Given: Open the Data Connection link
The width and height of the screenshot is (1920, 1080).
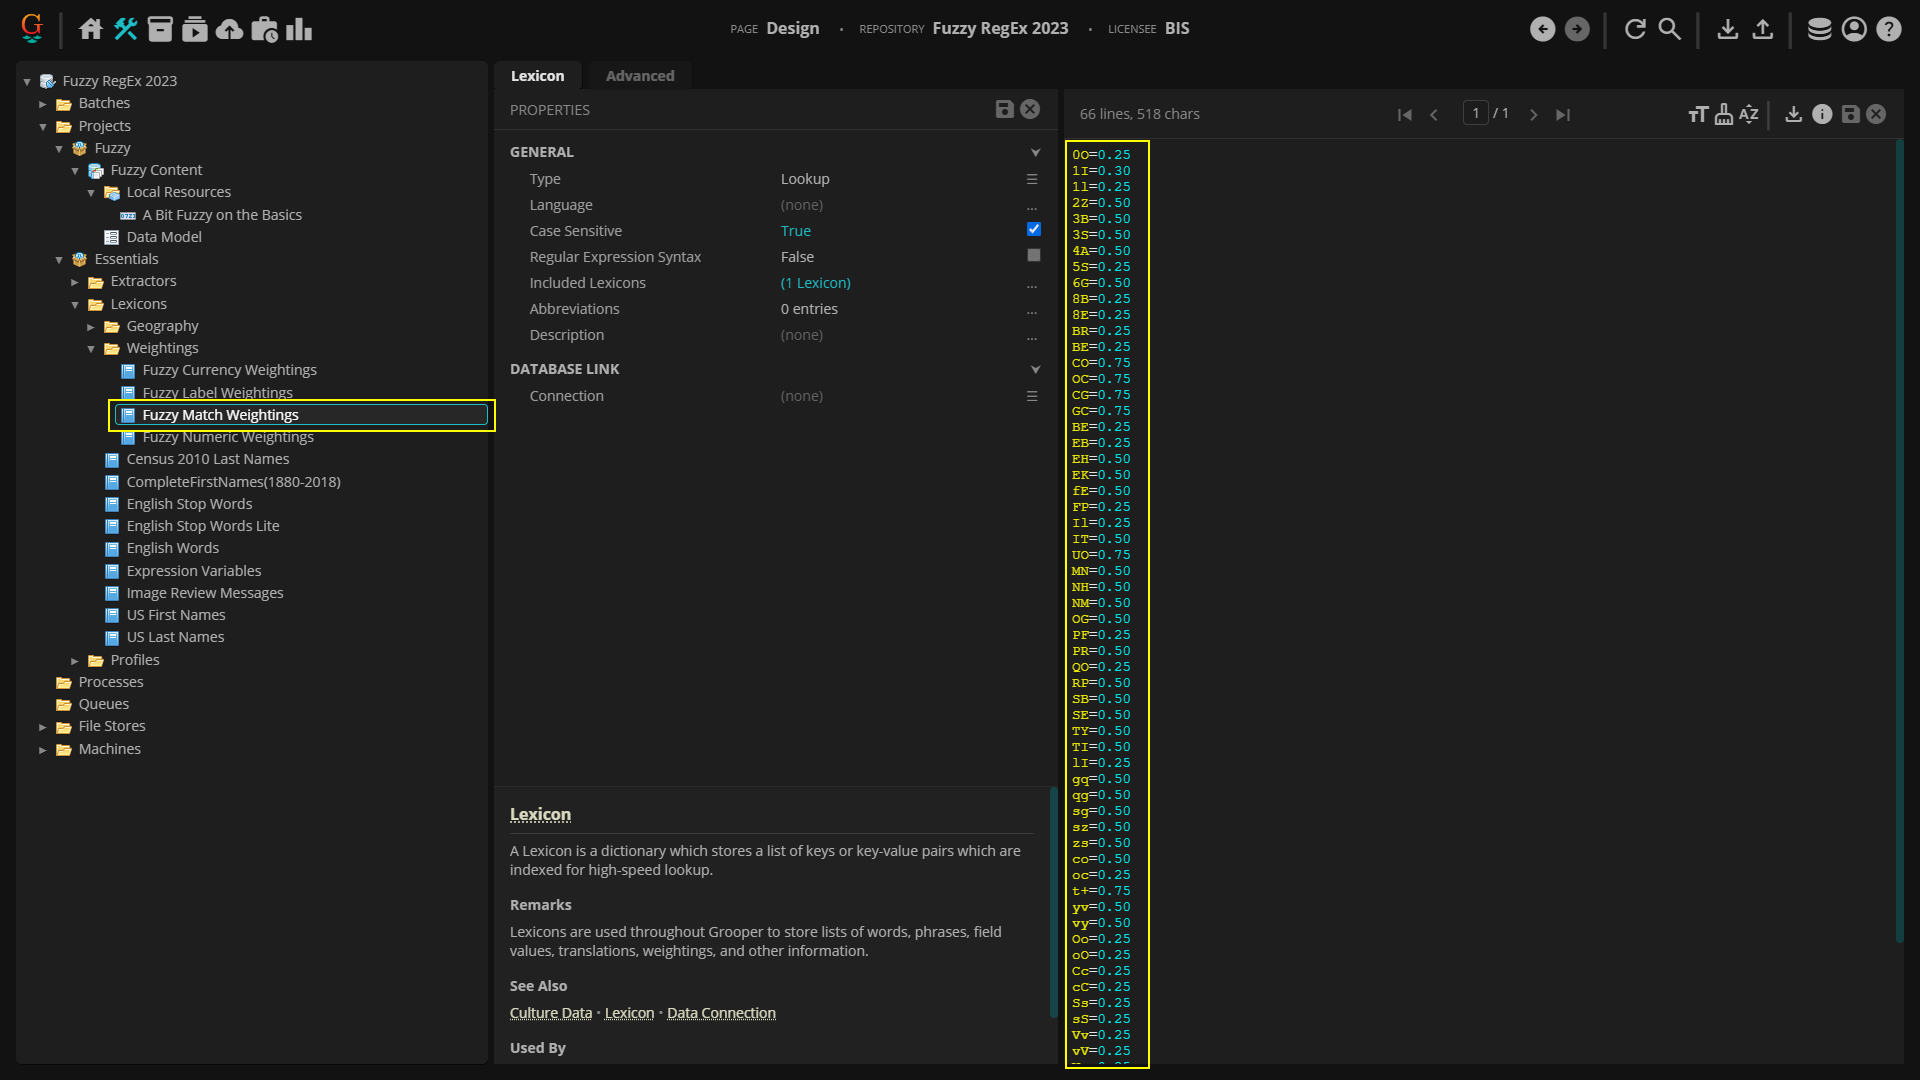Looking at the screenshot, I should [x=720, y=1013].
